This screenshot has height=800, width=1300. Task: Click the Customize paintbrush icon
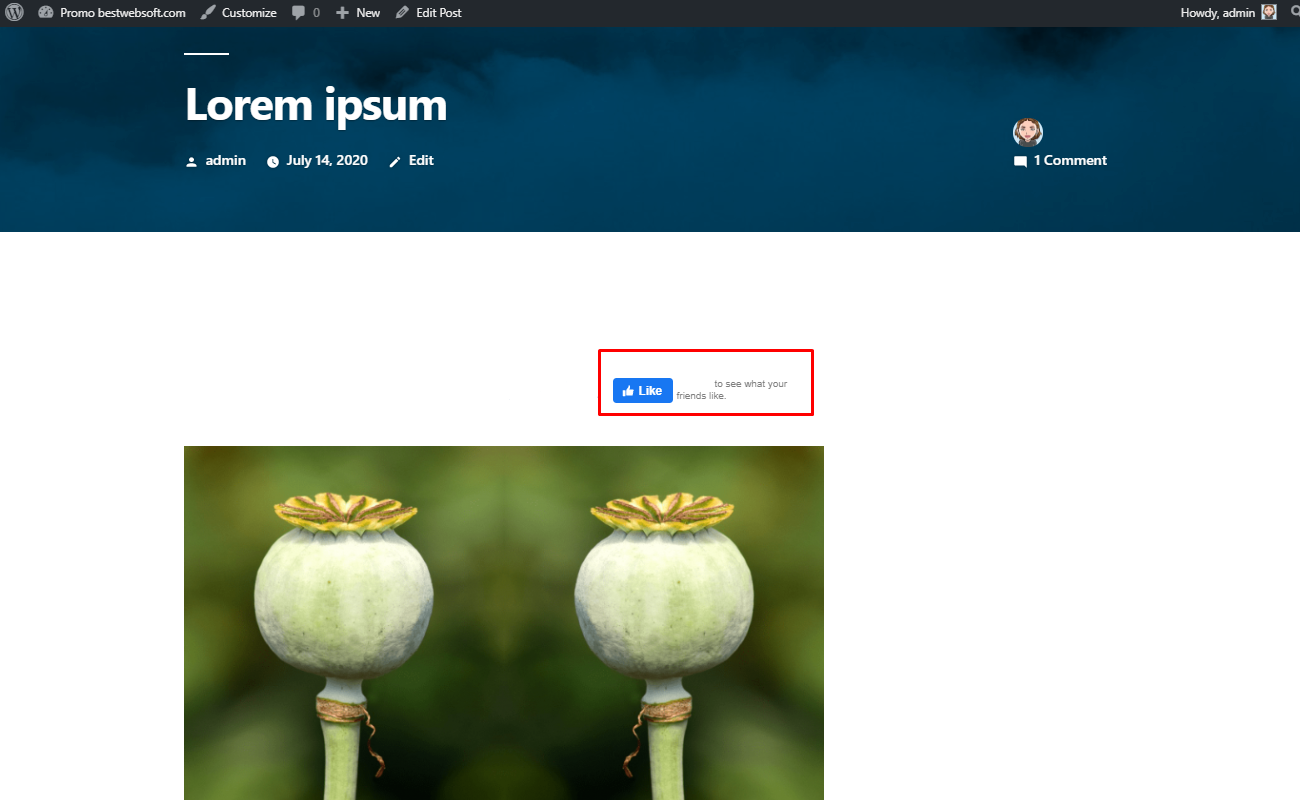point(207,13)
